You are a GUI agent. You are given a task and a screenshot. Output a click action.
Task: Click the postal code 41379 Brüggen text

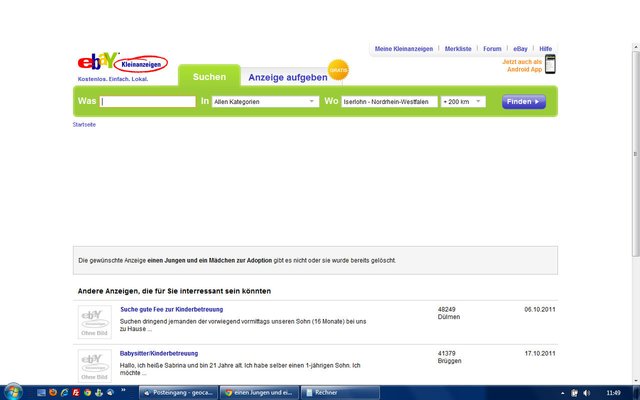(449, 357)
